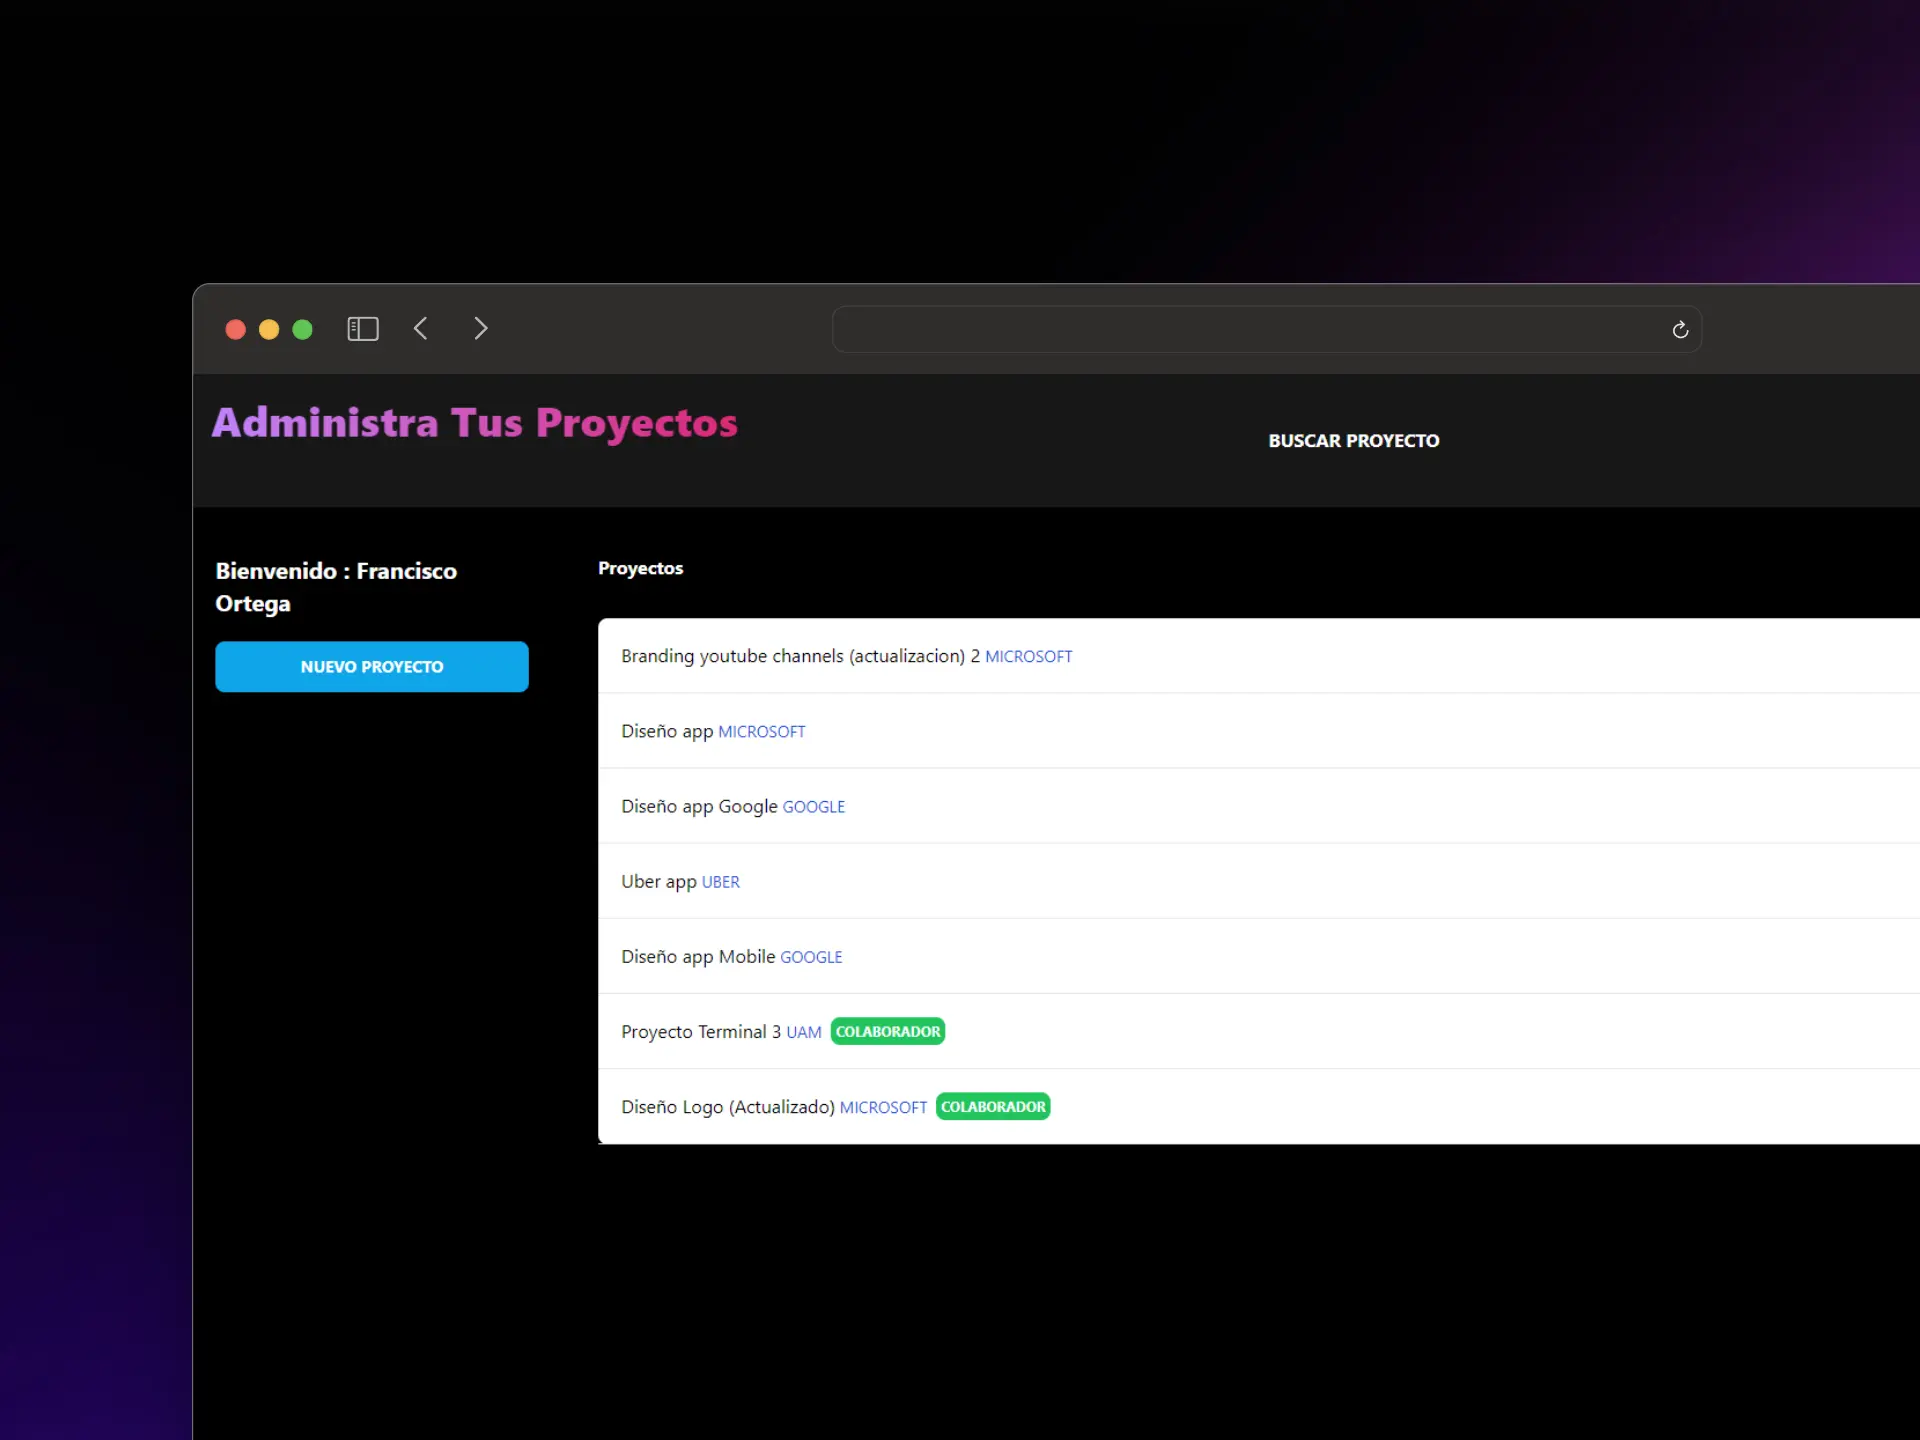1920x1440 pixels.
Task: Click the yellow minimize window dot
Action: point(269,330)
